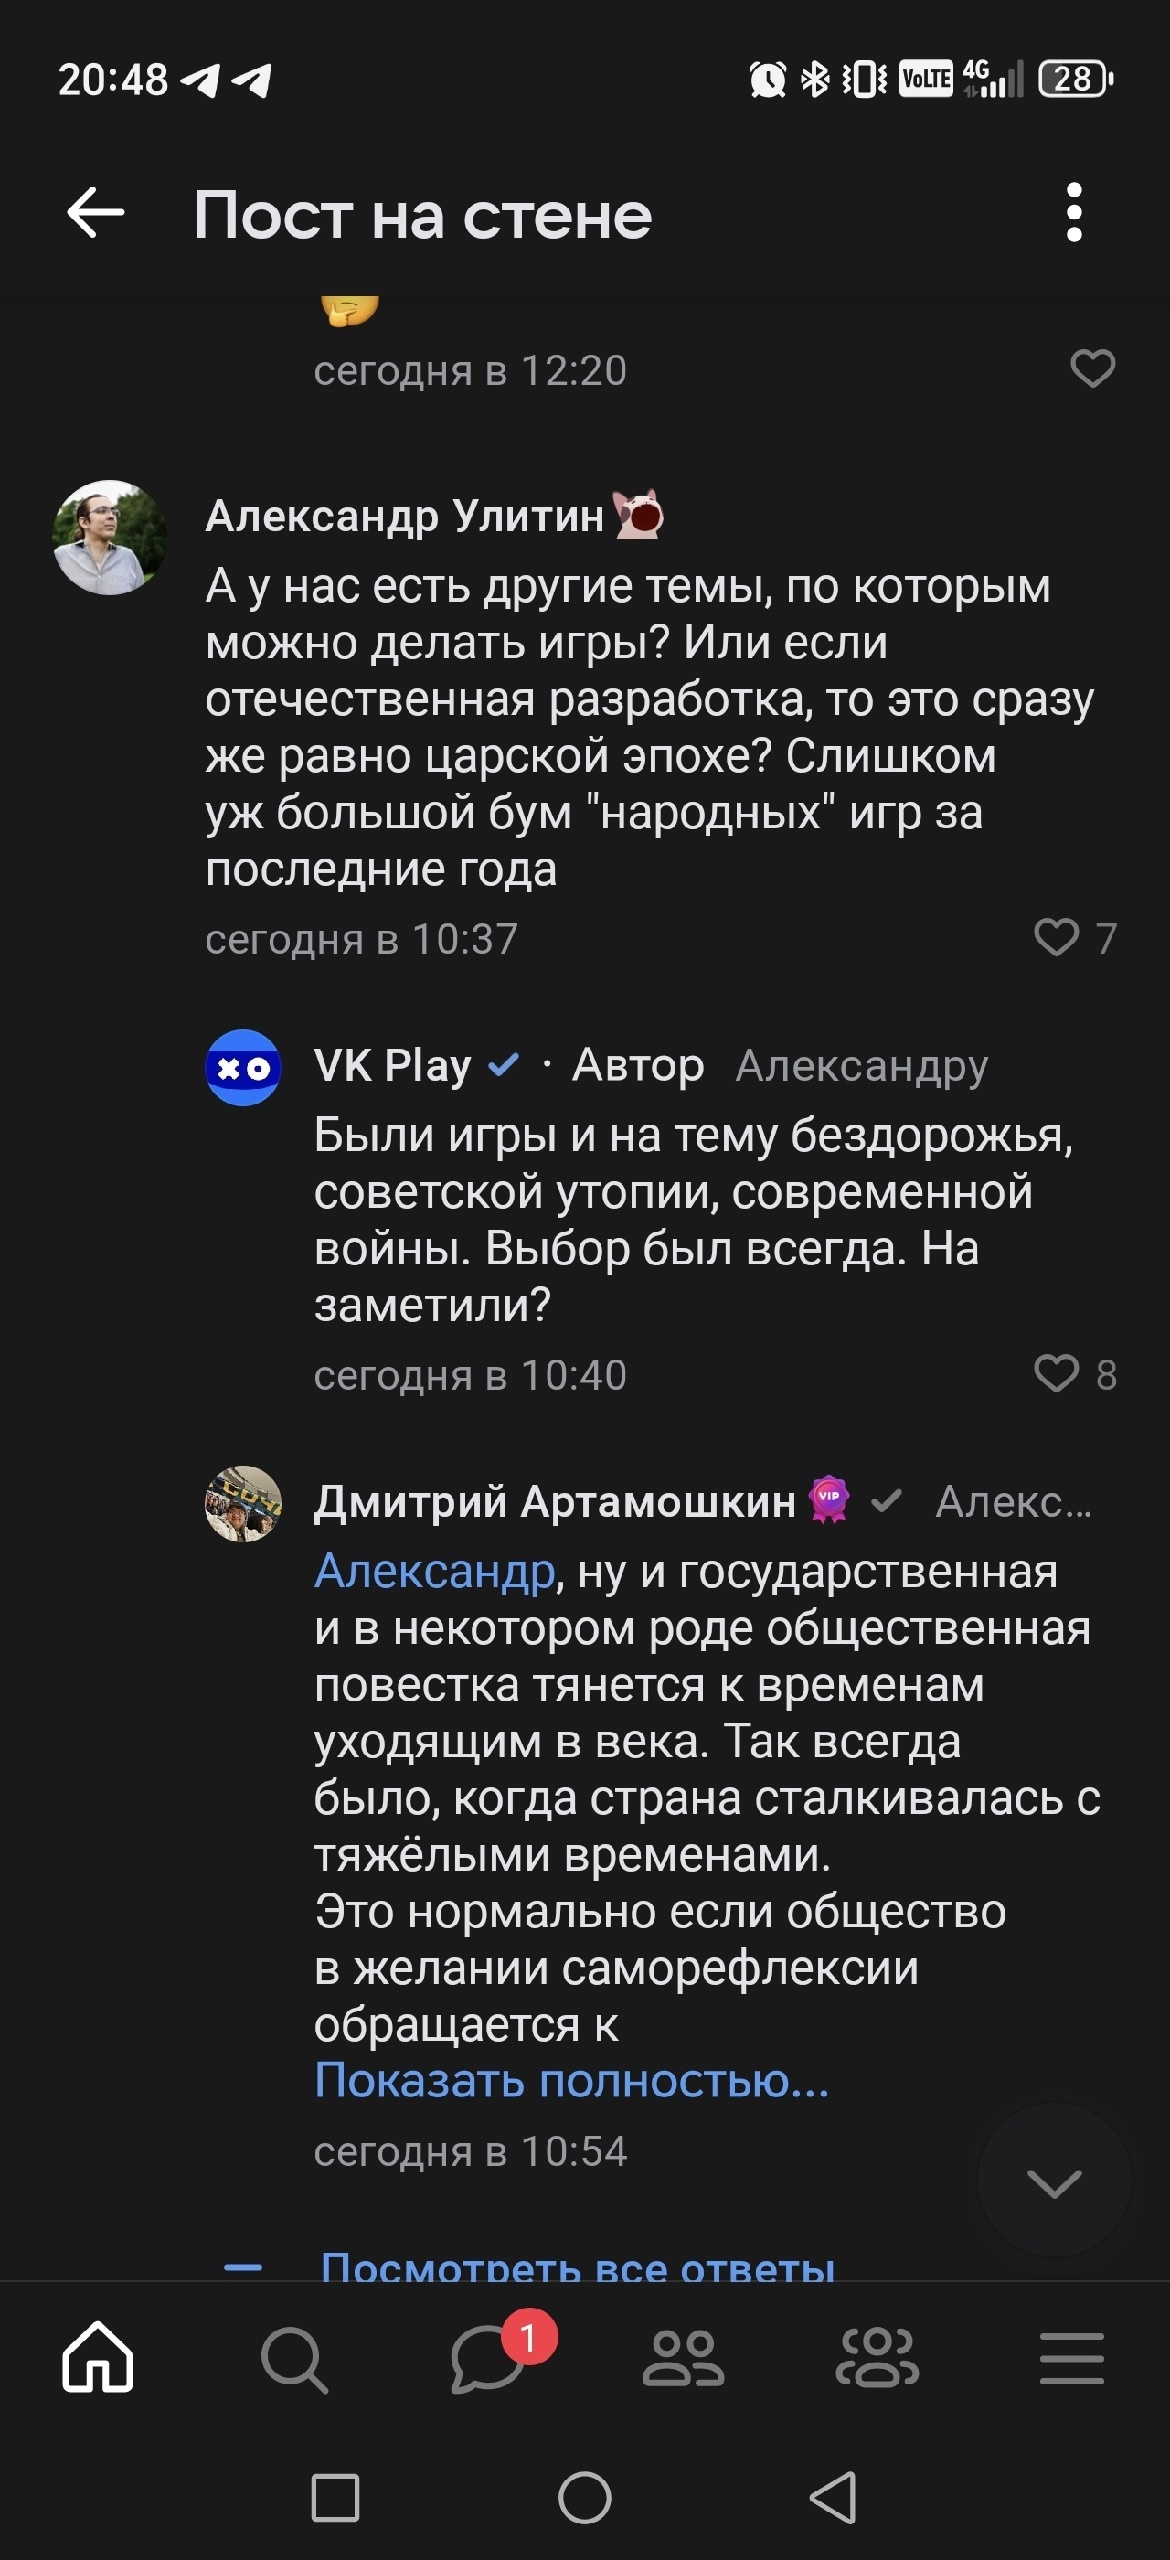Open the search tab
This screenshot has height=2560, width=1170.
293,2359
